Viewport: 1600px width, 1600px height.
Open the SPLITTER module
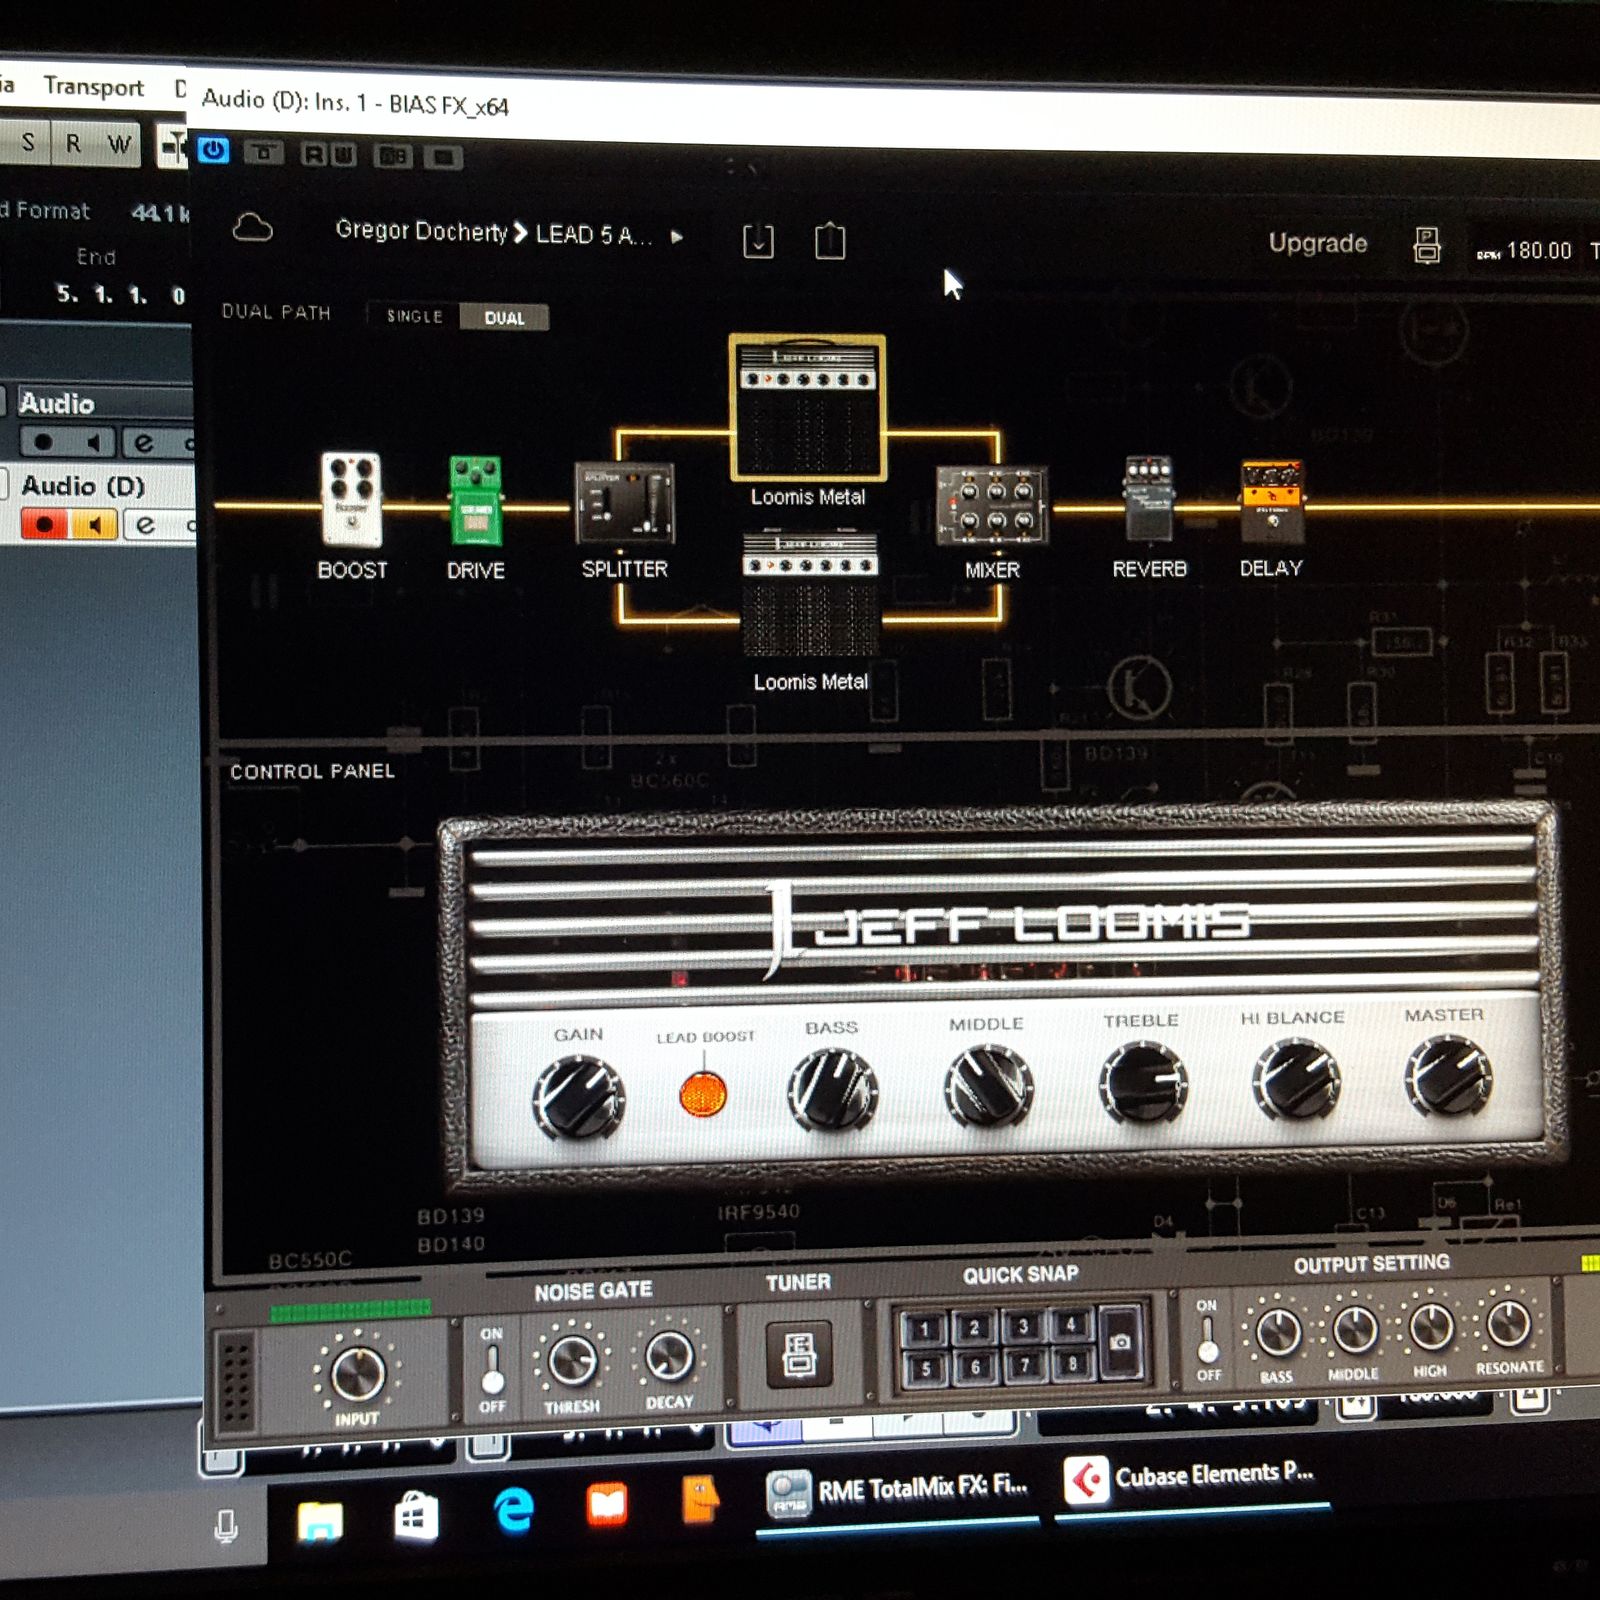coord(624,503)
